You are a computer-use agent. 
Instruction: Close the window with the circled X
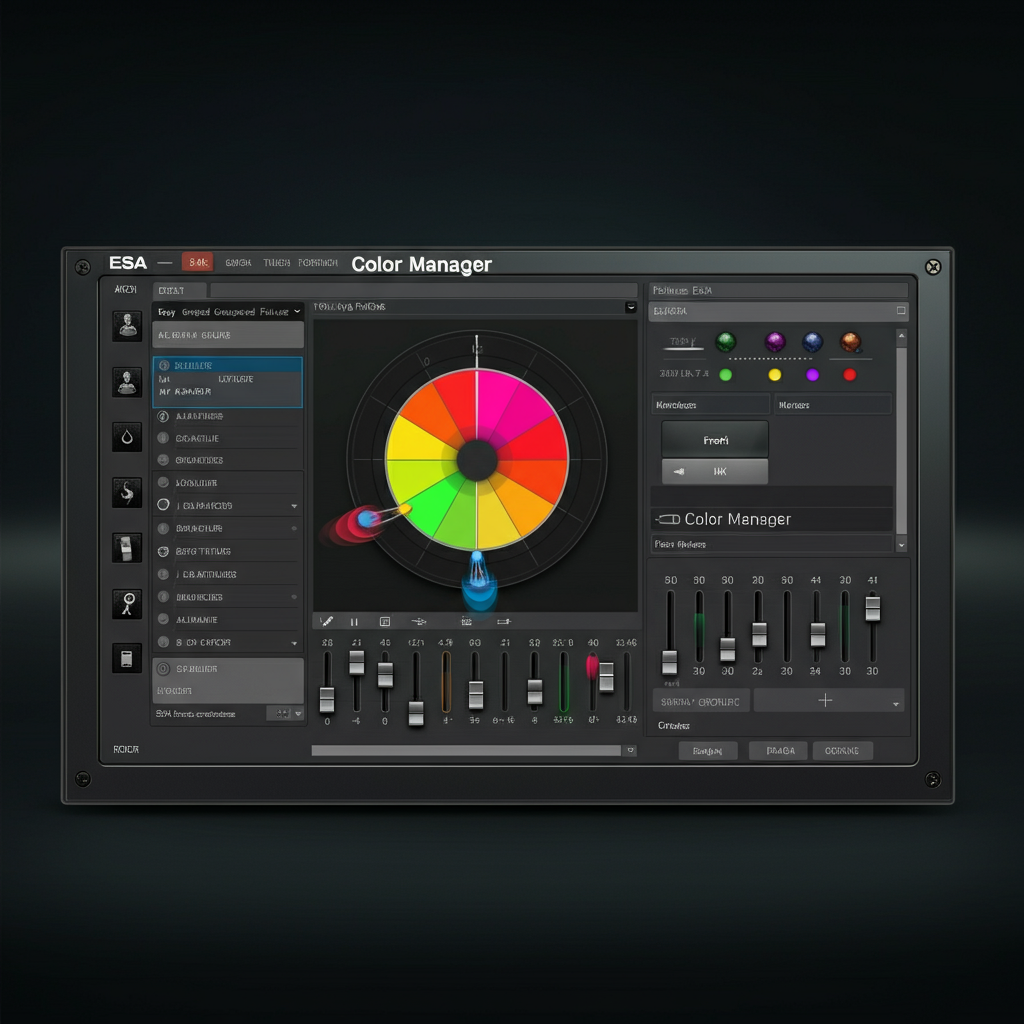coord(933,266)
